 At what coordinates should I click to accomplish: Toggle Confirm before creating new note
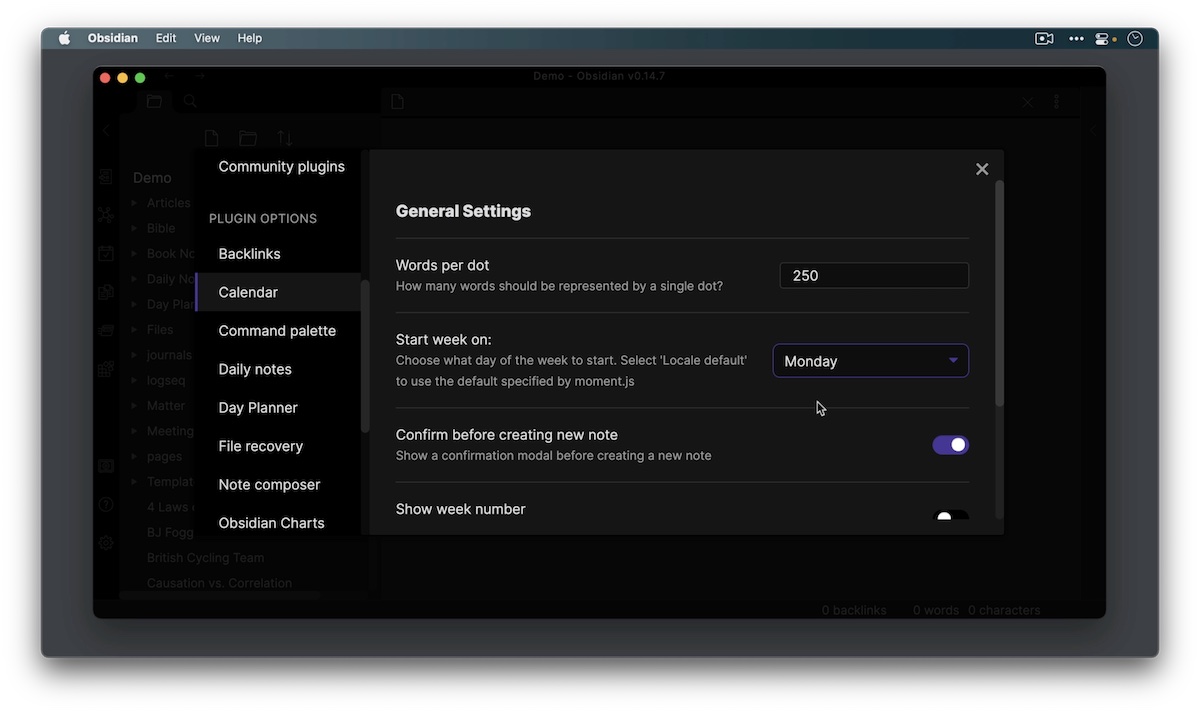[951, 445]
